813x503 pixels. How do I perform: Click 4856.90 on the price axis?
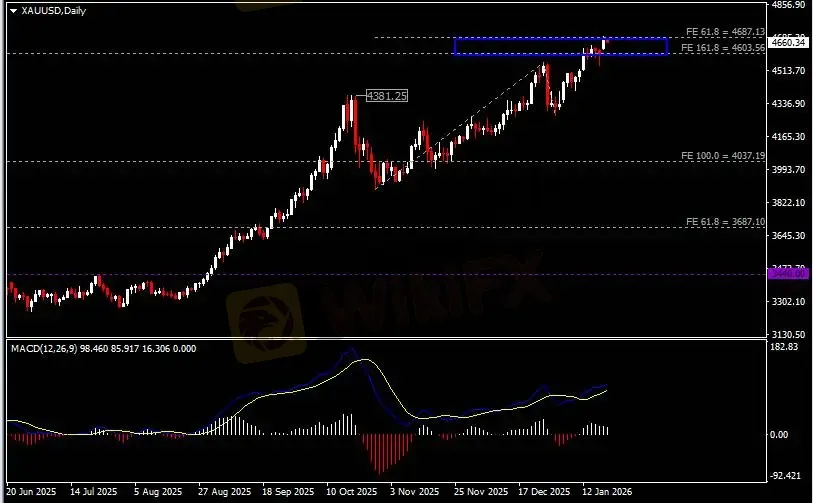pos(788,5)
